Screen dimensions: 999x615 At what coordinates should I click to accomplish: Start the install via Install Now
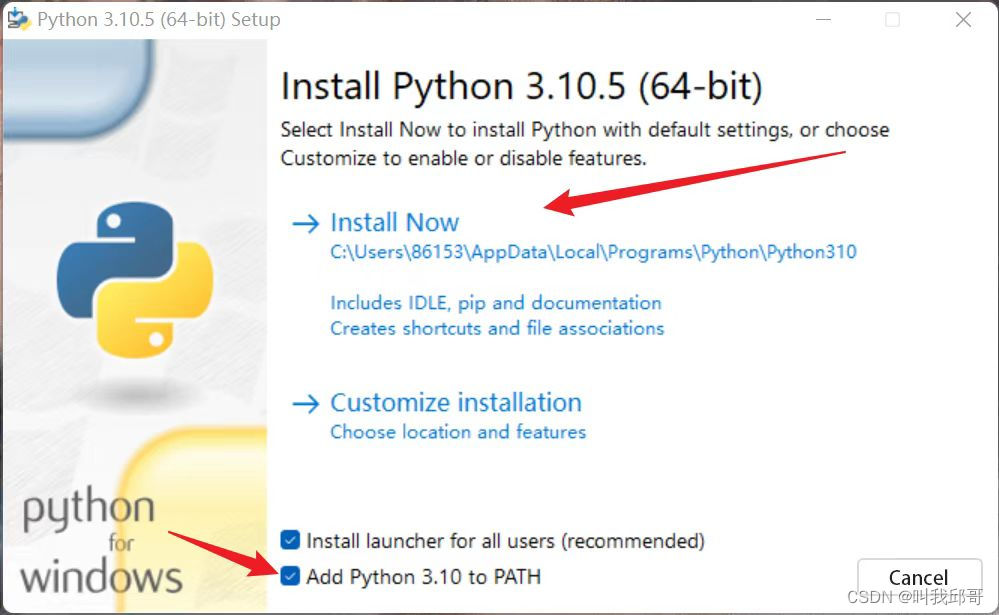[x=394, y=223]
